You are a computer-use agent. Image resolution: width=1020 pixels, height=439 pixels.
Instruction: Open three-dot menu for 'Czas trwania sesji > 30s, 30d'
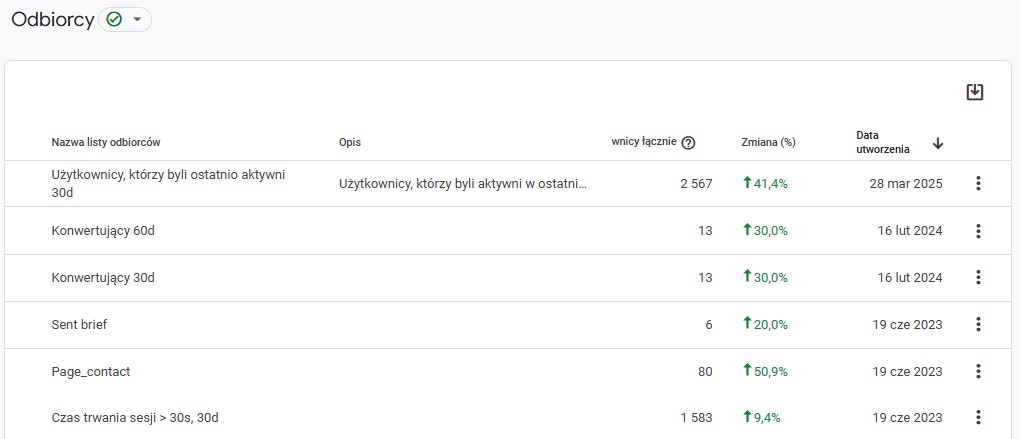978,418
